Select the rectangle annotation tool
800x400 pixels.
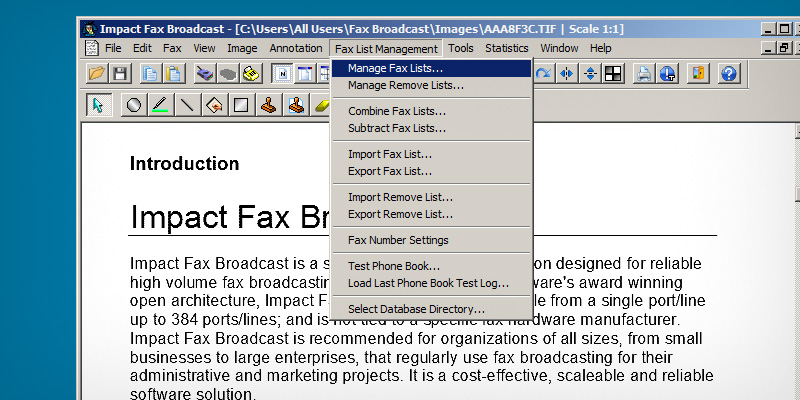[x=241, y=105]
